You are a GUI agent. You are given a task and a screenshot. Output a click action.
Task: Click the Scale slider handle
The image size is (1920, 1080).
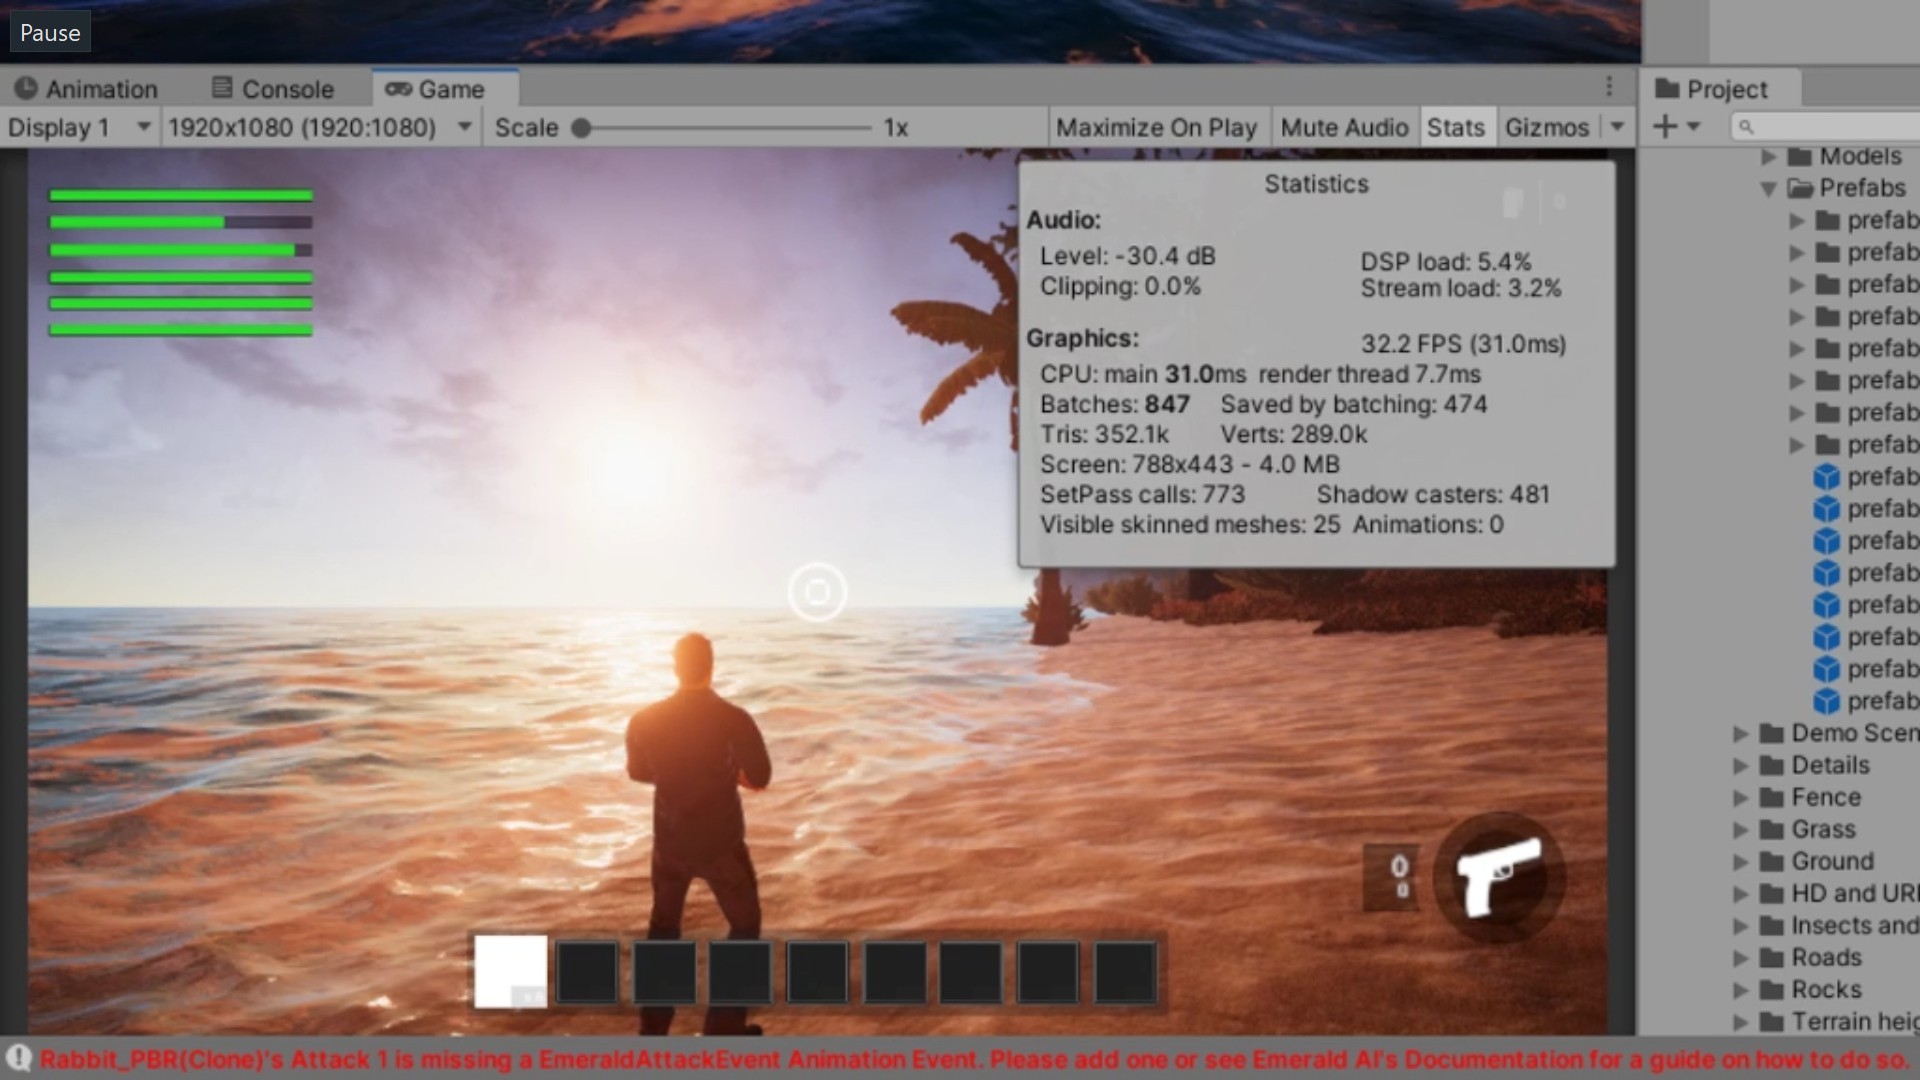point(581,128)
